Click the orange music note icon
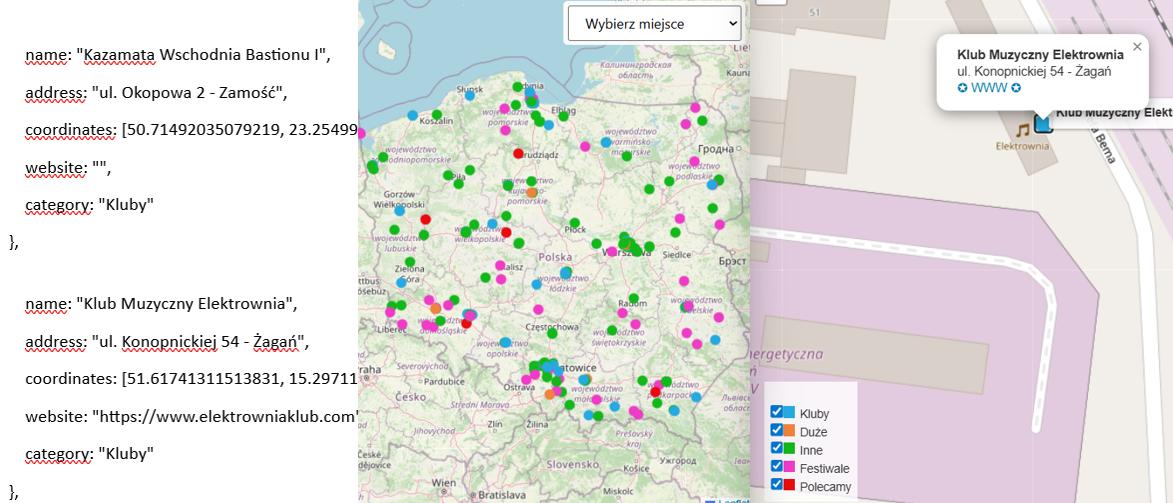 (x=1022, y=130)
